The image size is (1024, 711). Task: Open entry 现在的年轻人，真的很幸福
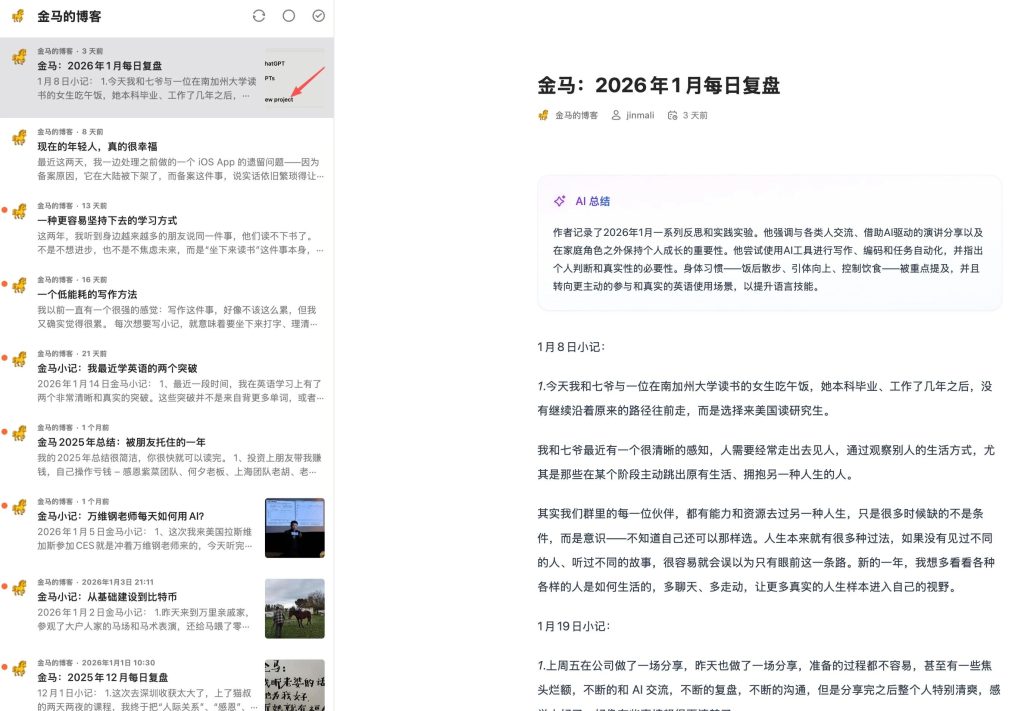(97, 146)
